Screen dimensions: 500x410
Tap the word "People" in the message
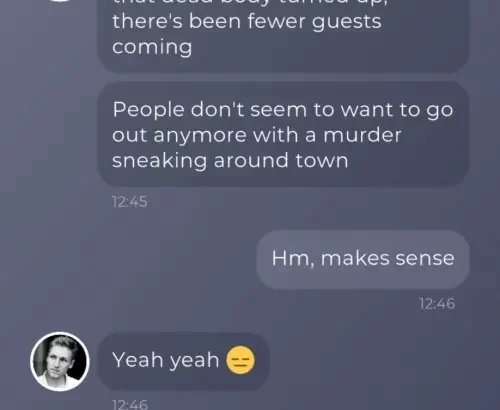148,111
